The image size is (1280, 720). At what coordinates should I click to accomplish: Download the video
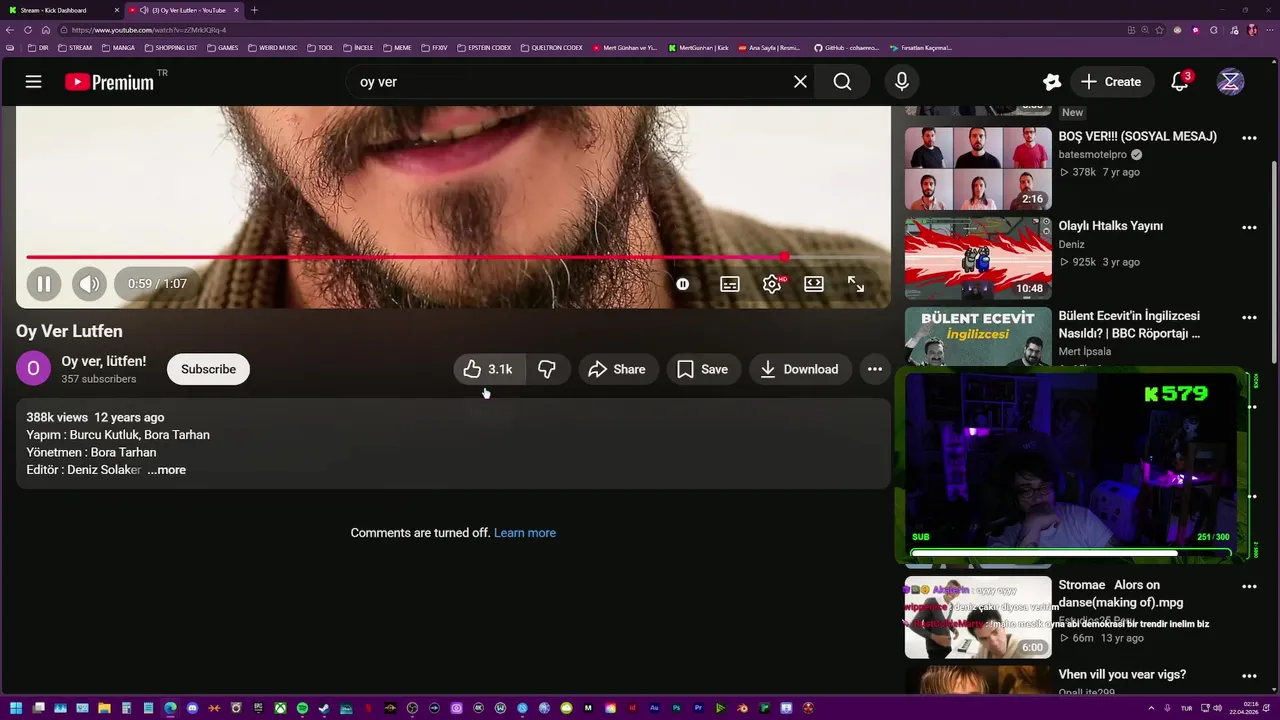click(x=799, y=369)
